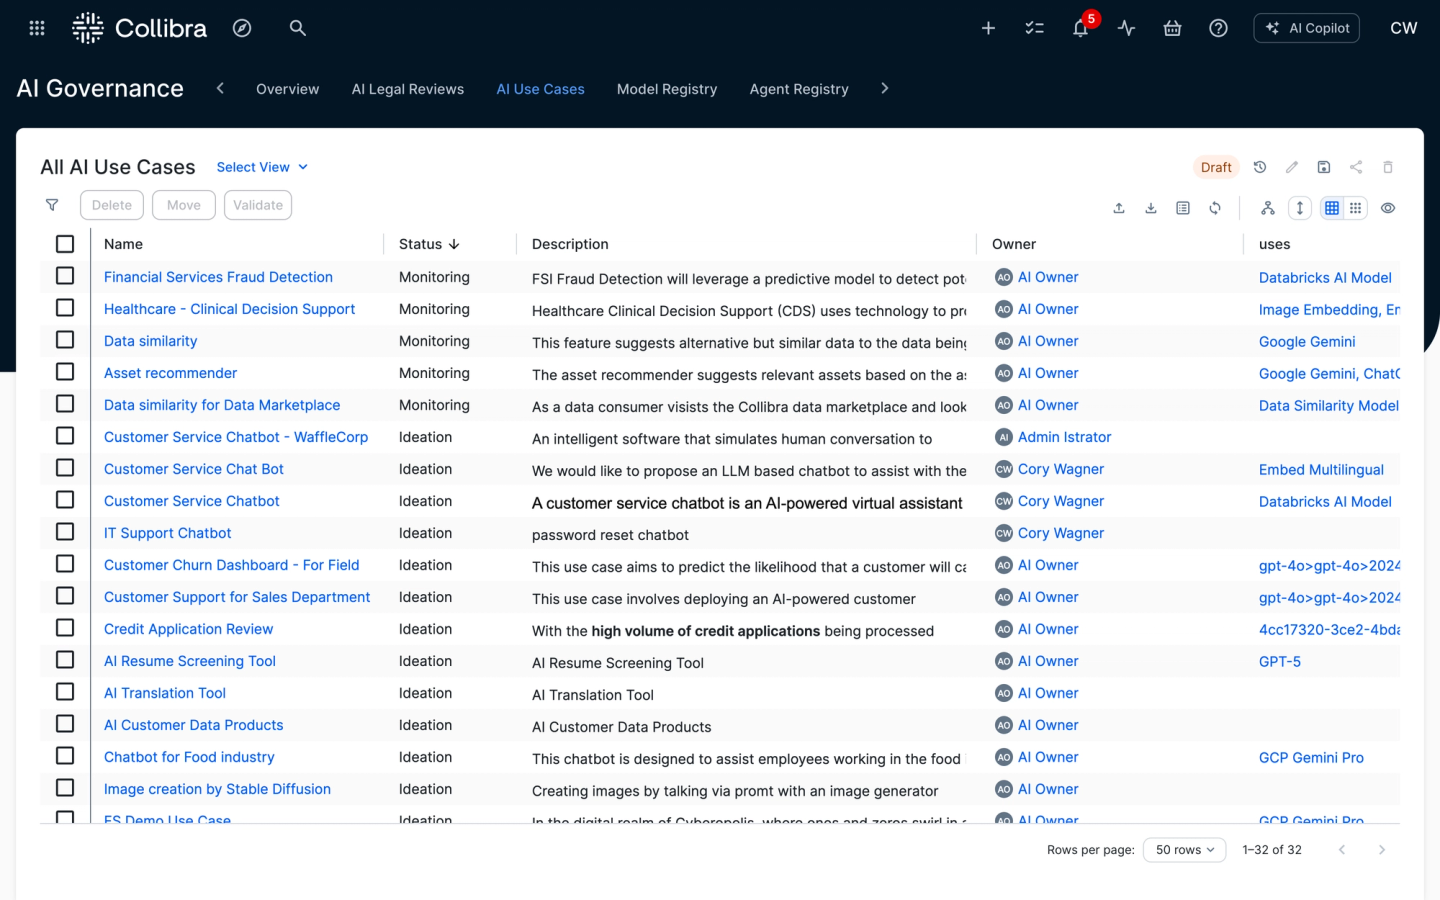Click the refresh table icon
This screenshot has height=900, width=1440.
1215,208
